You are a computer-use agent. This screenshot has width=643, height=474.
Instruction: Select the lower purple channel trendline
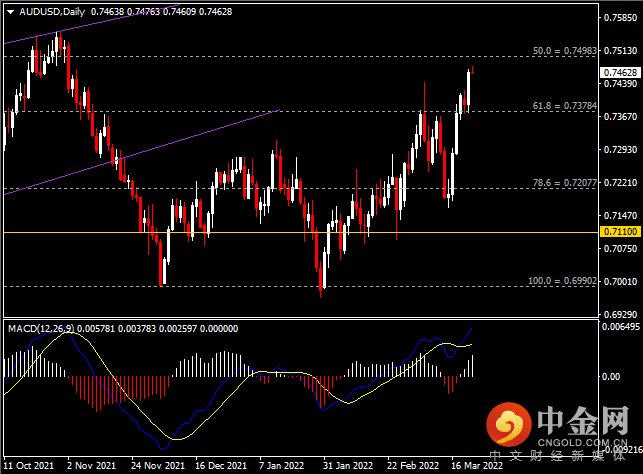pos(141,152)
